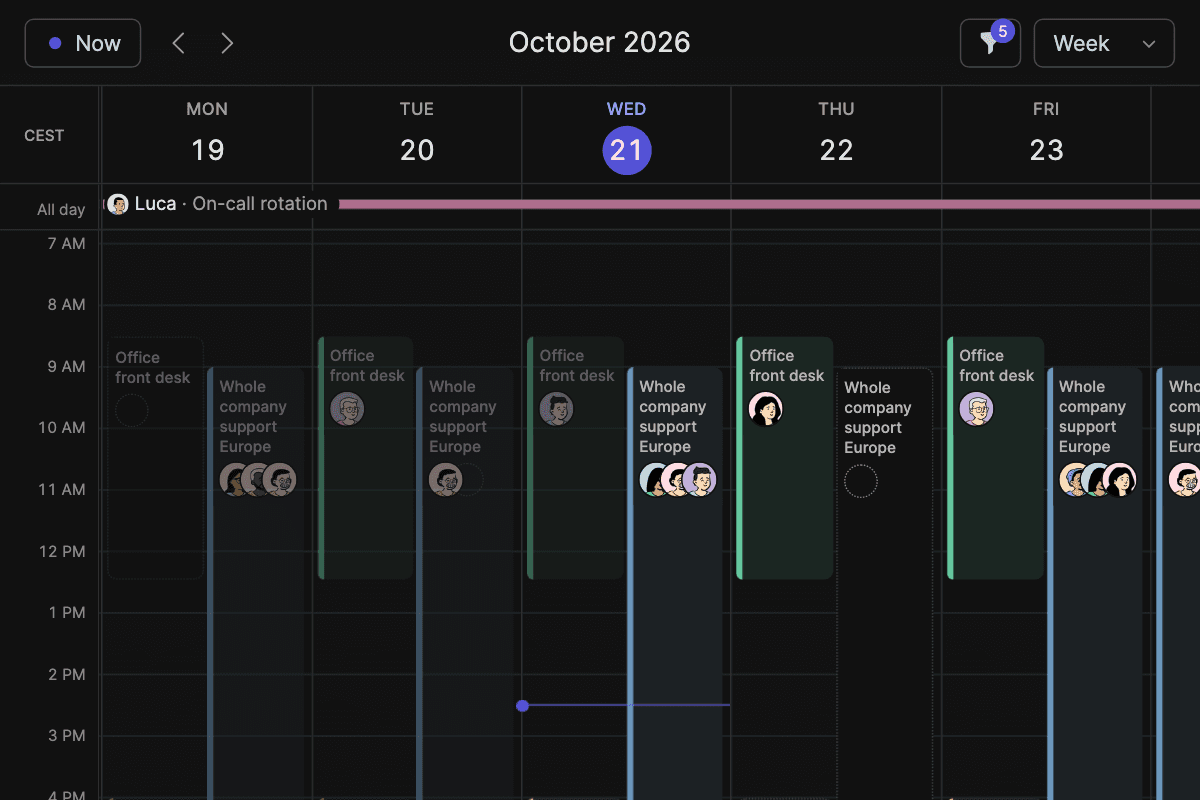Click the current time indicator dot

(522, 706)
